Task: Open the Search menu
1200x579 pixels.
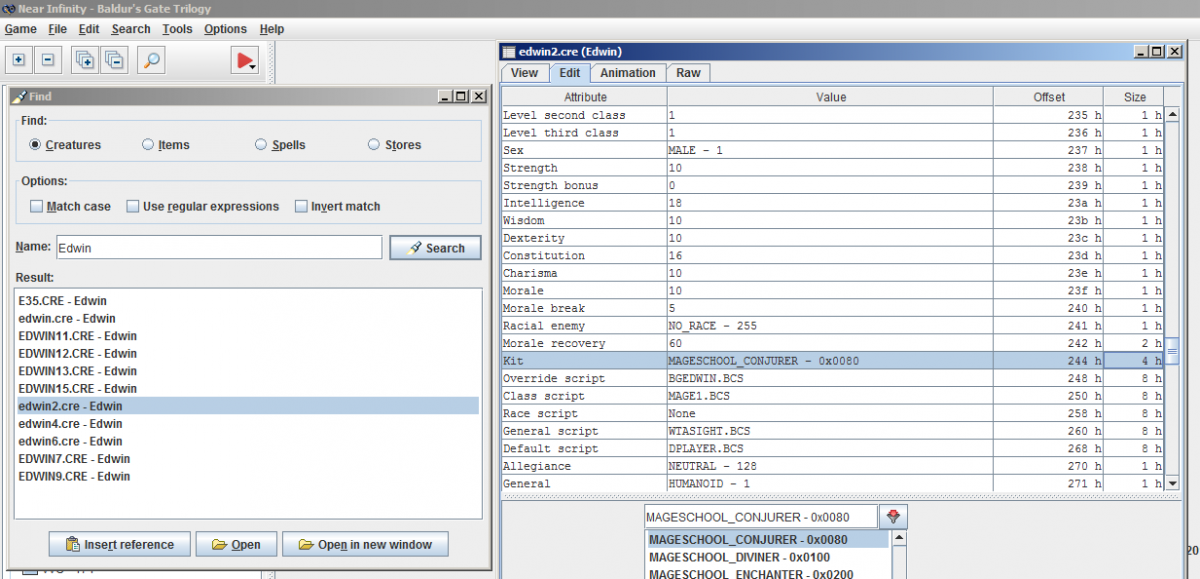Action: point(131,29)
